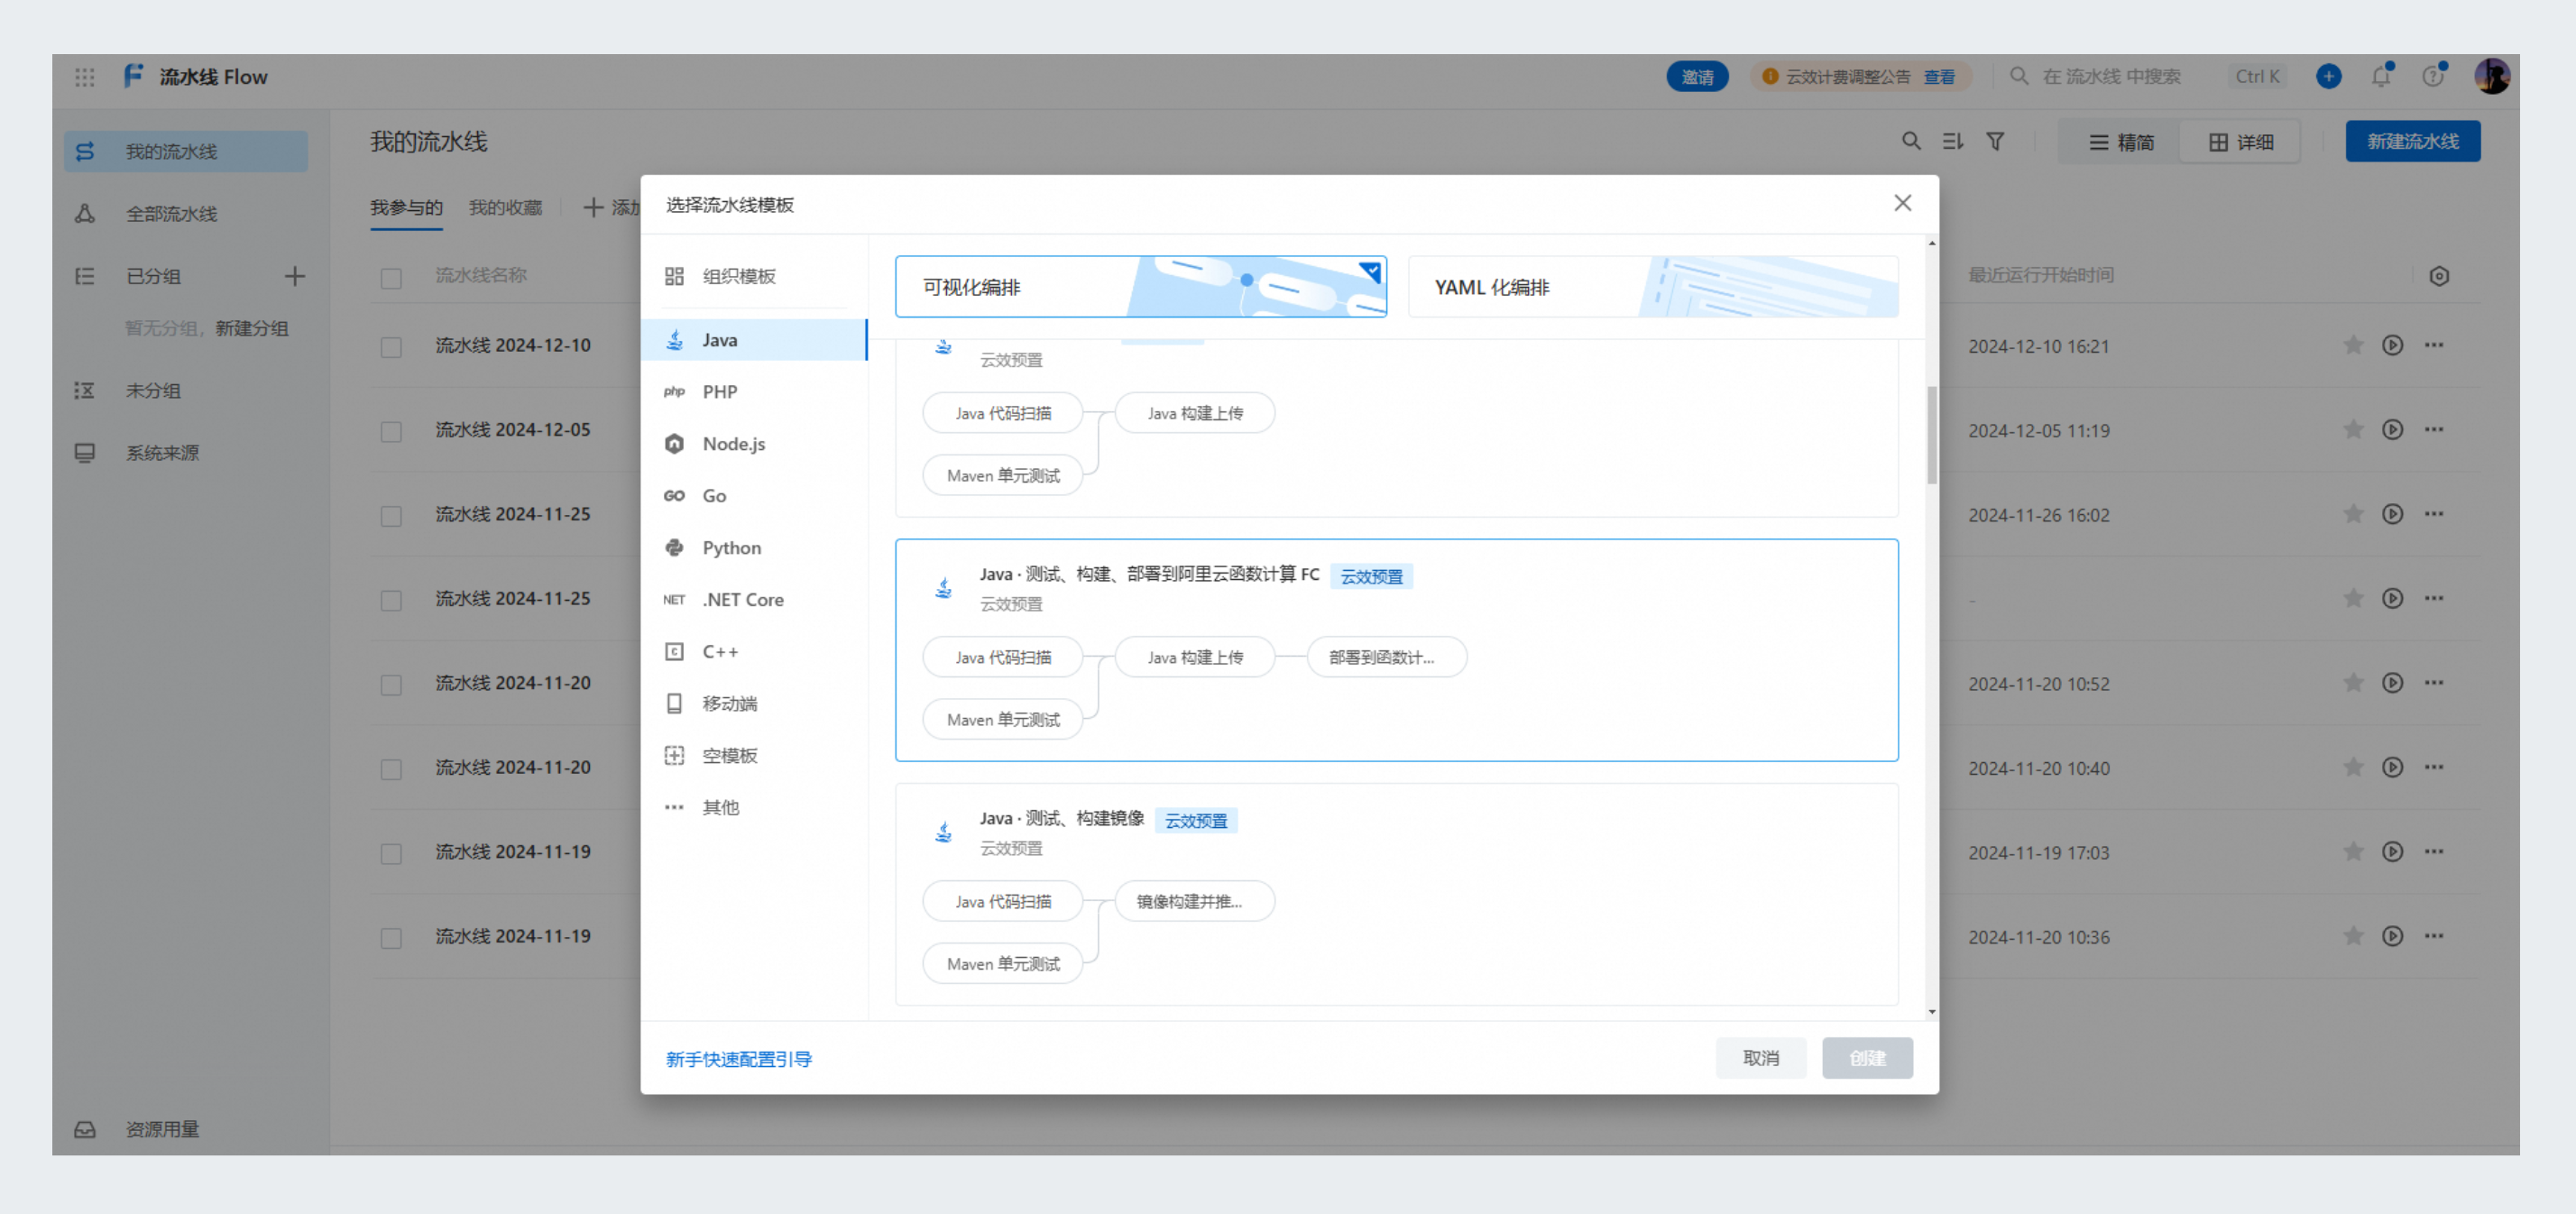Image resolution: width=2576 pixels, height=1214 pixels.
Task: Open the app grid launcher icon
Action: tap(85, 77)
